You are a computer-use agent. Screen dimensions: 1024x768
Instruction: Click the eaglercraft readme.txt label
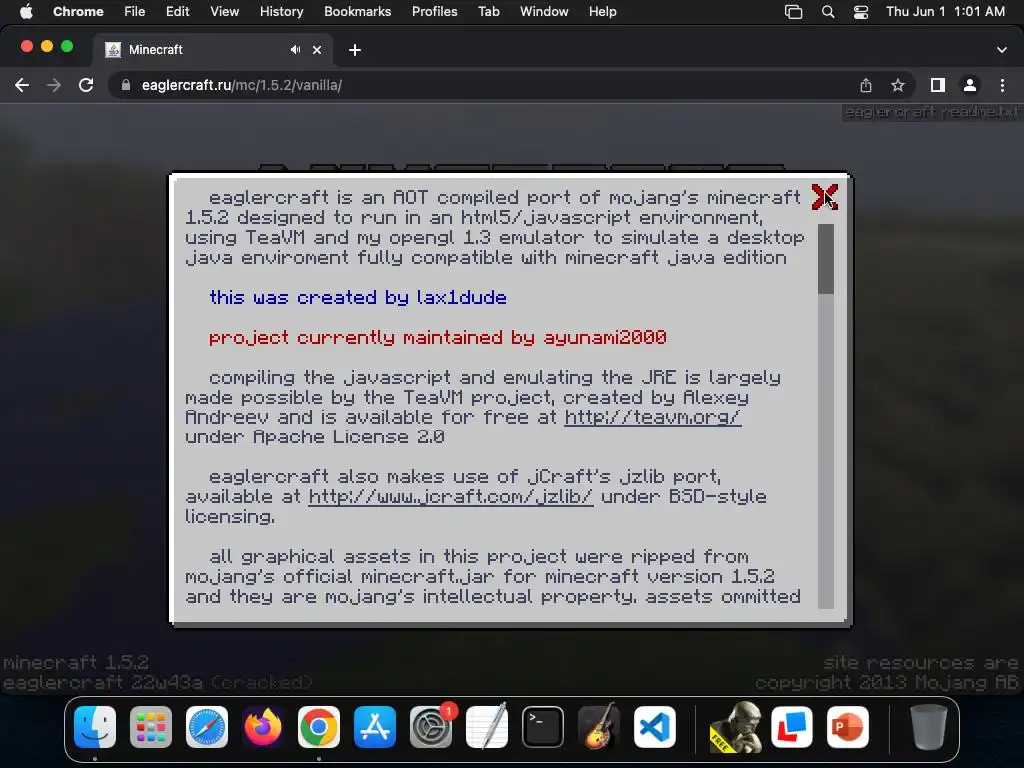click(932, 112)
